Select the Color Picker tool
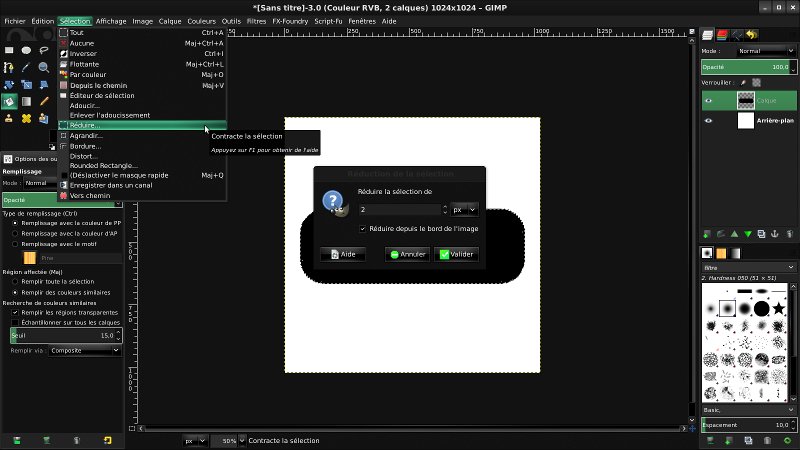This screenshot has height=450, width=800. [x=27, y=67]
